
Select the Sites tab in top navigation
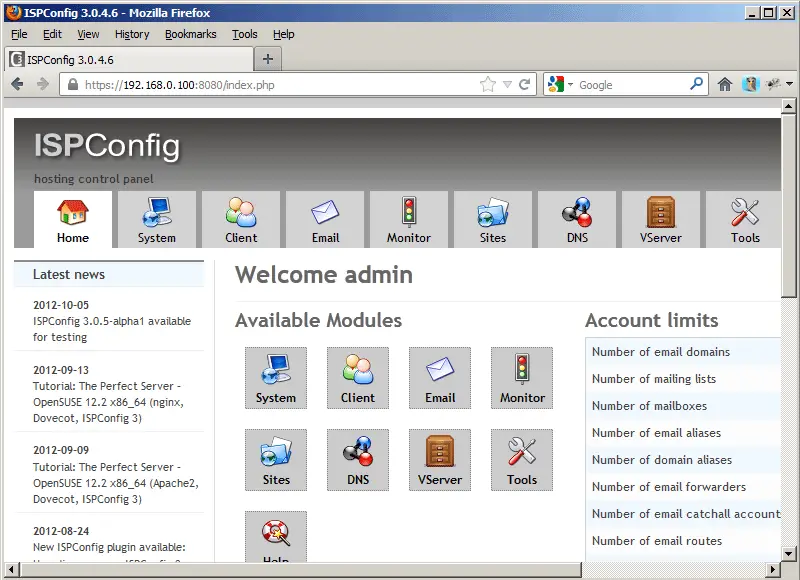(493, 220)
